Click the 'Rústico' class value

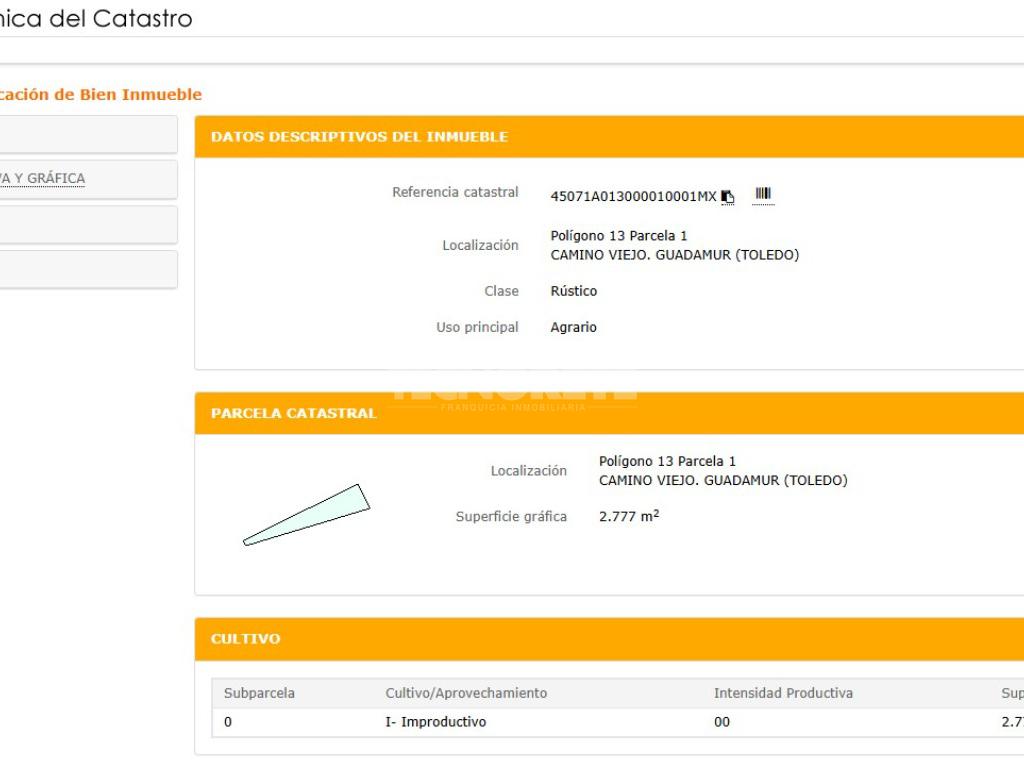click(x=574, y=291)
